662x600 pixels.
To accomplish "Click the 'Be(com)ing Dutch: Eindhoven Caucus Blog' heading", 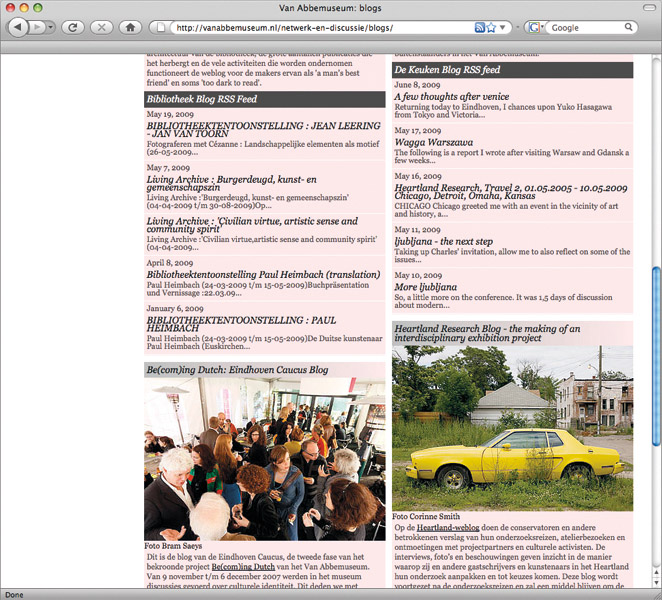I will pyautogui.click(x=237, y=369).
